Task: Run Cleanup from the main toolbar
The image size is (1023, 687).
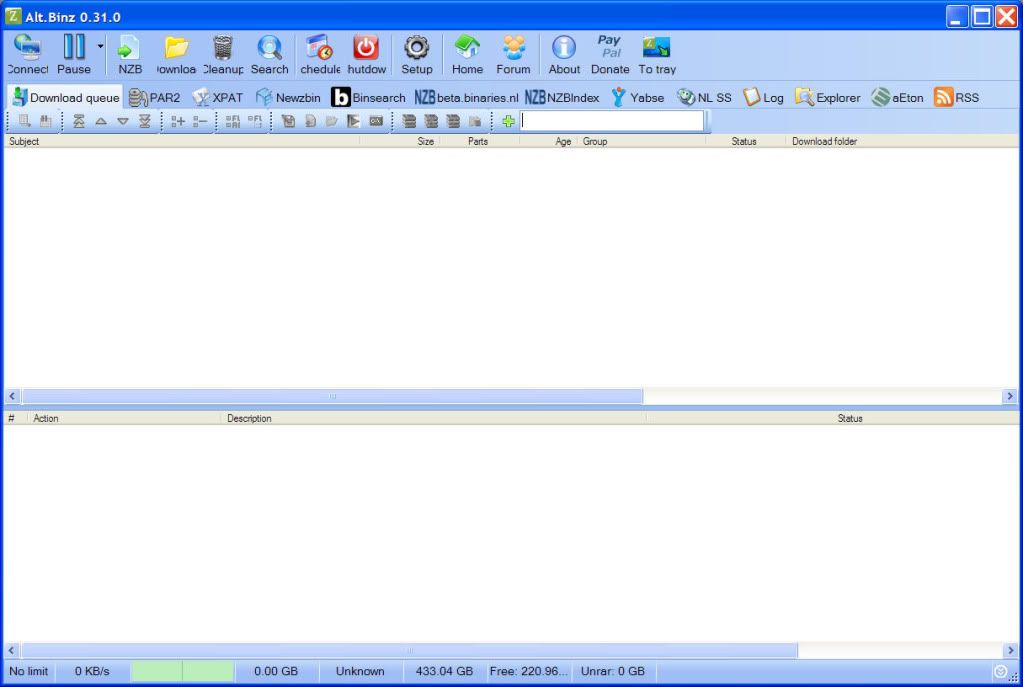Action: [x=221, y=53]
